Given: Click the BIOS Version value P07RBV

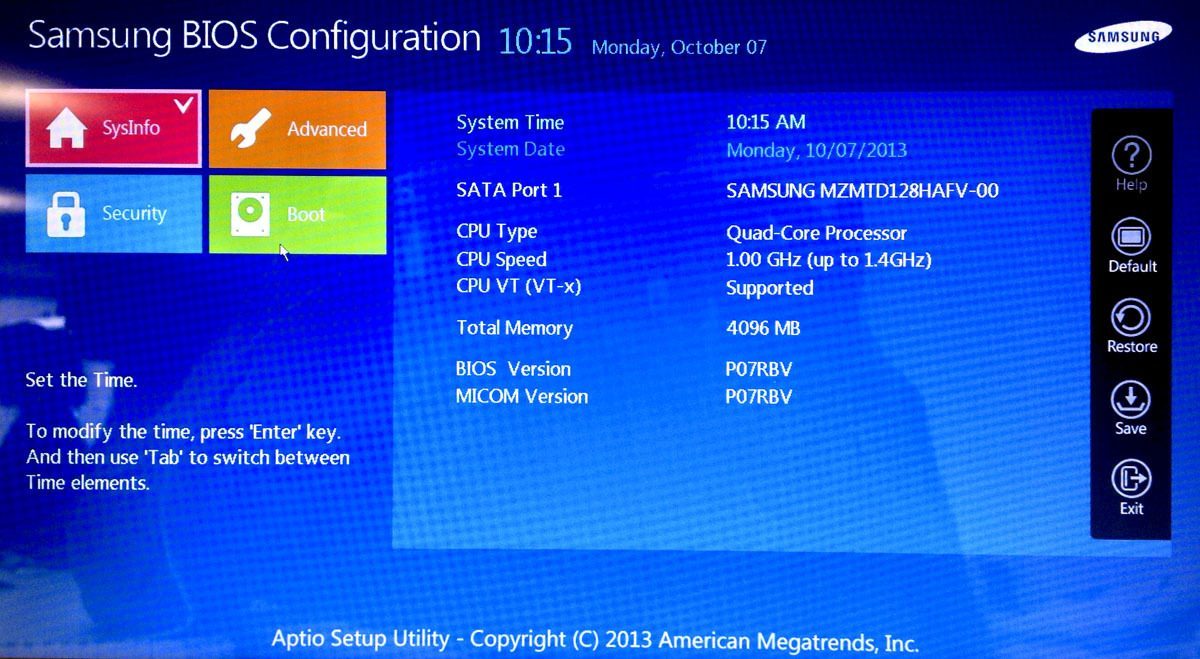Looking at the screenshot, I should 759,369.
